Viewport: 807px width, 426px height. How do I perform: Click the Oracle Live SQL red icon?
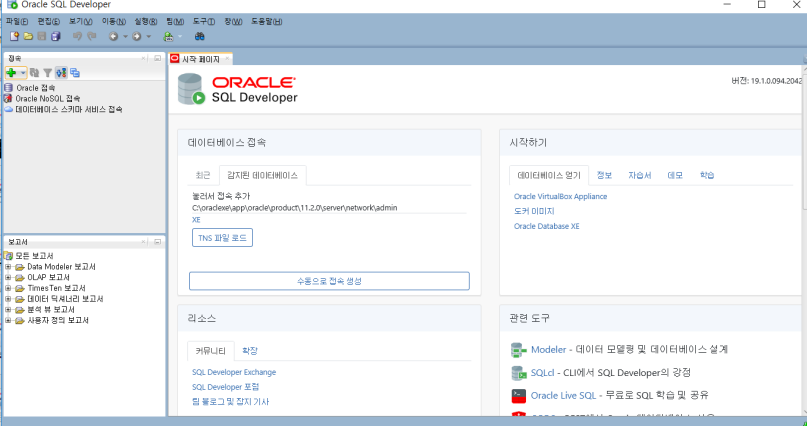click(518, 396)
